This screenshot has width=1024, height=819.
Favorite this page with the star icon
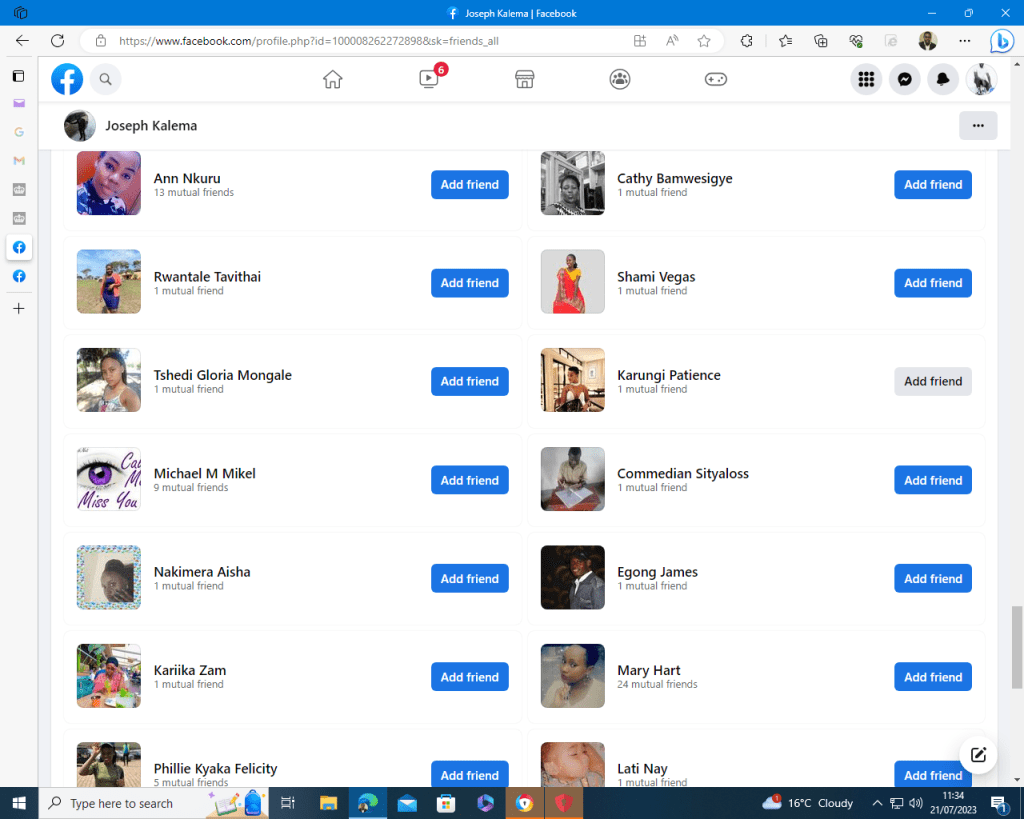point(704,41)
